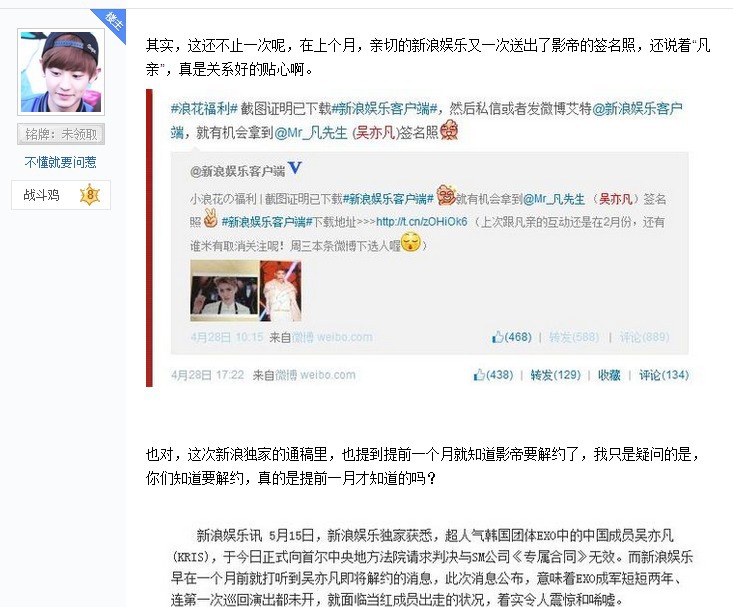The height and width of the screenshot is (607, 733).
Task: Click the 铭牌：未领取 badge button
Action: (61, 134)
